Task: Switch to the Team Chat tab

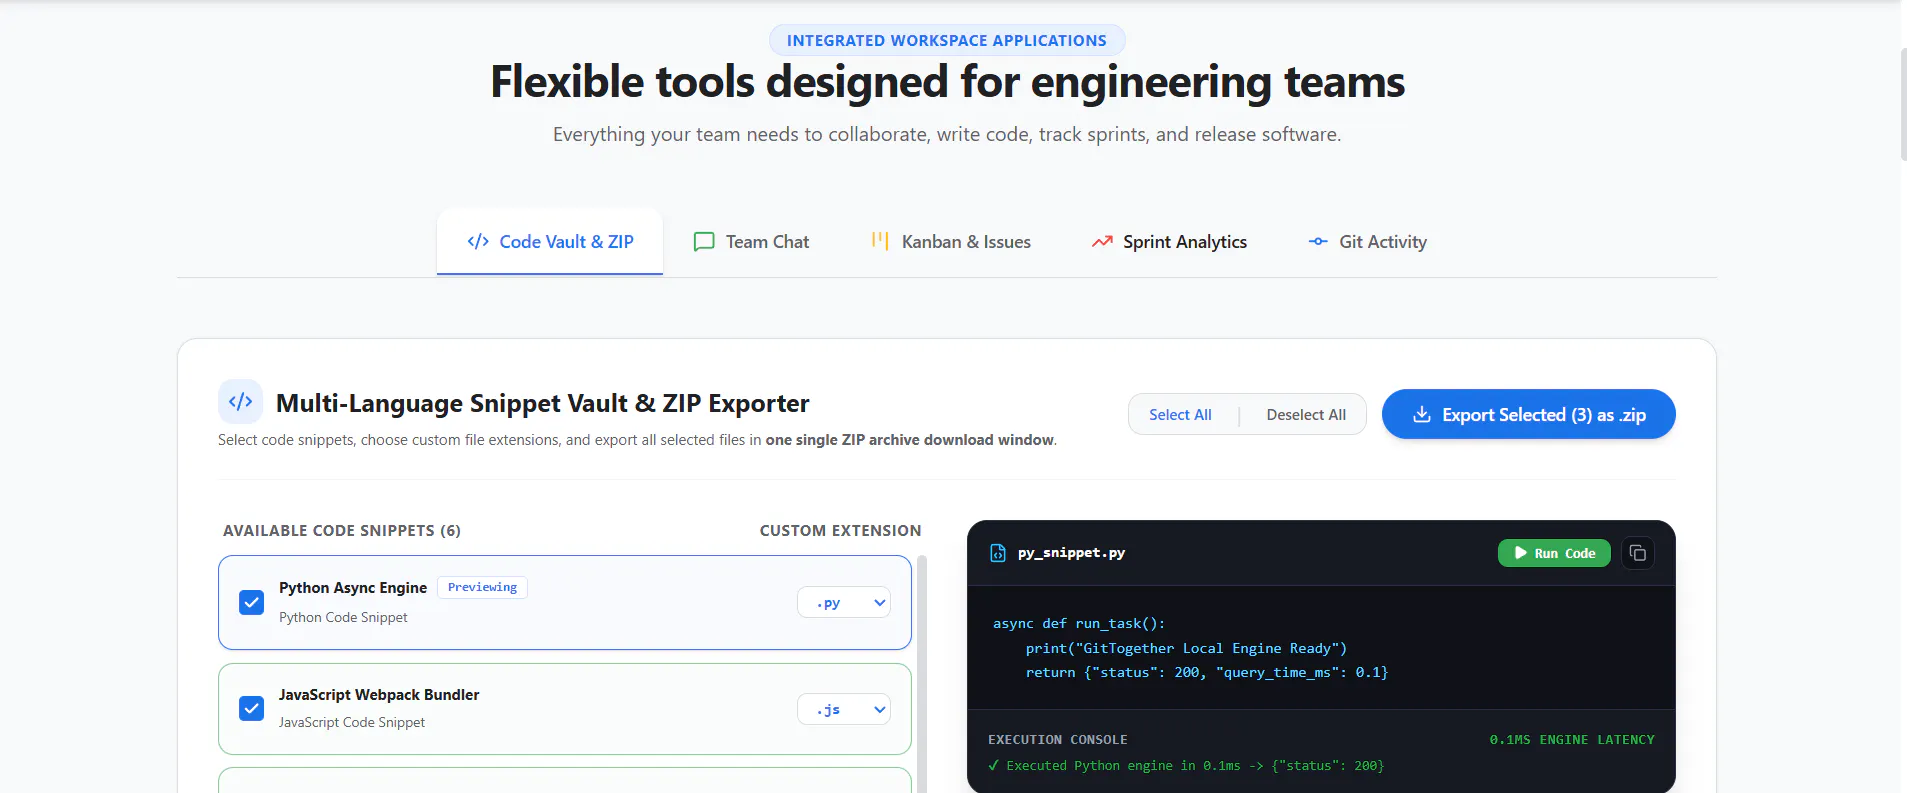Action: pos(751,241)
